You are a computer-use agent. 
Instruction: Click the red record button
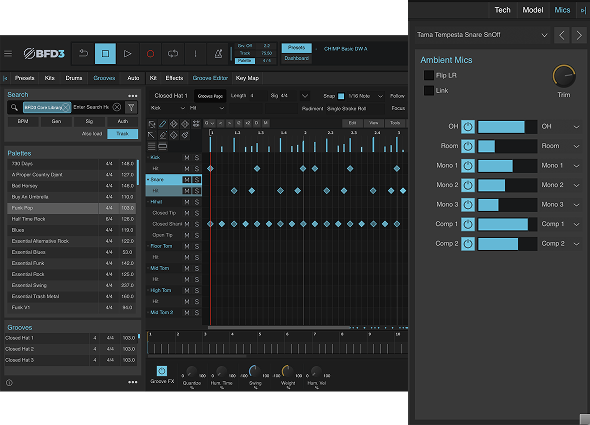[150, 53]
